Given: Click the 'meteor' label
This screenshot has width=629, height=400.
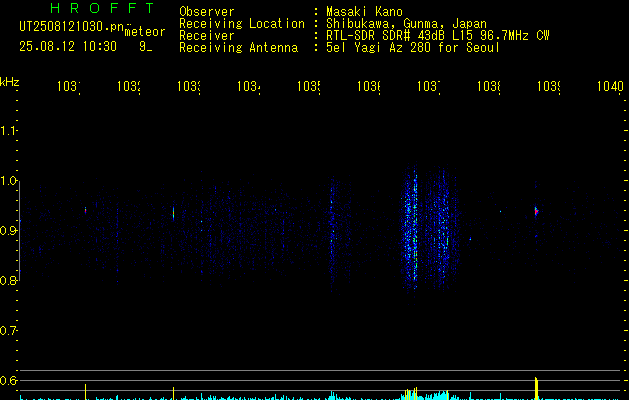Looking at the screenshot, I should pos(145,32).
